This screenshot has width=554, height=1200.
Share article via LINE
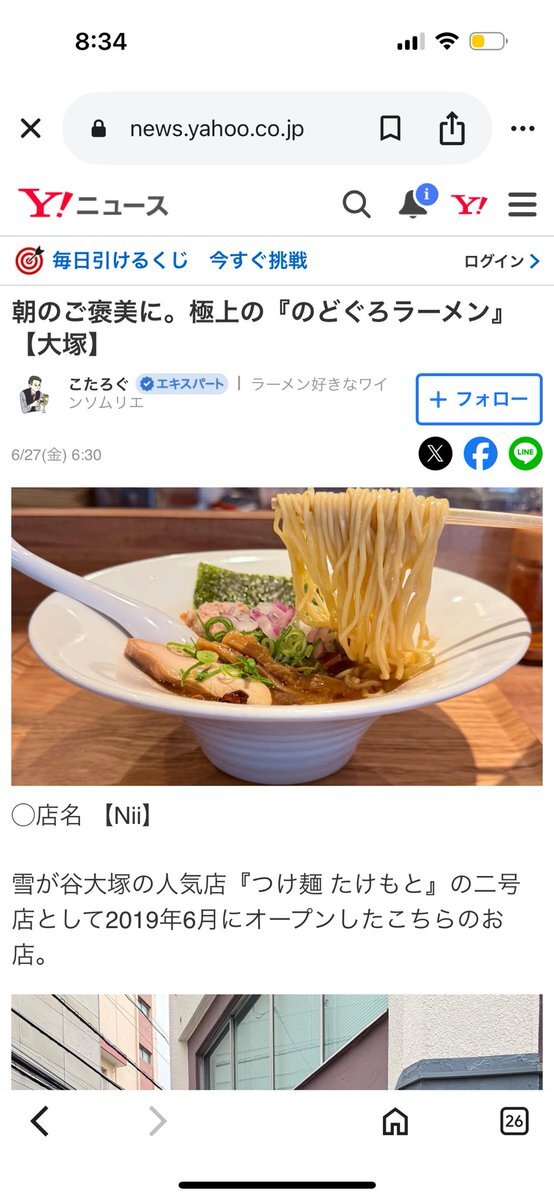525,454
